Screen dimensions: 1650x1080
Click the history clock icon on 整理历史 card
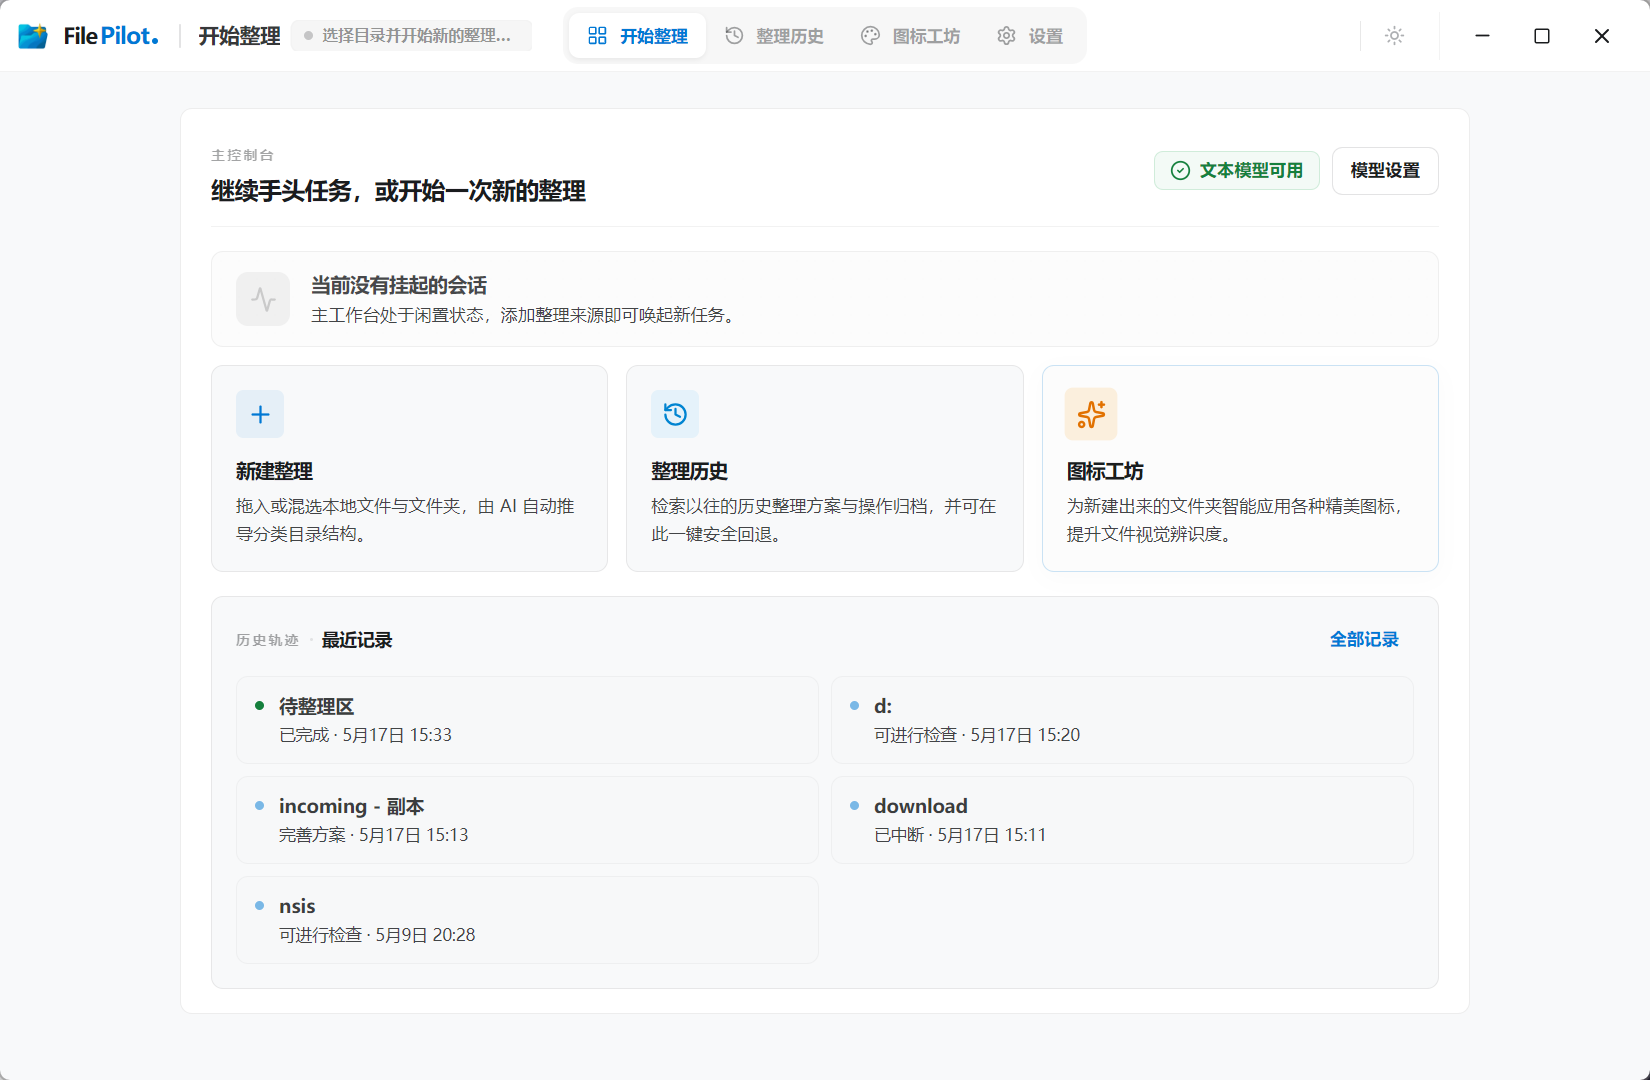coord(675,414)
